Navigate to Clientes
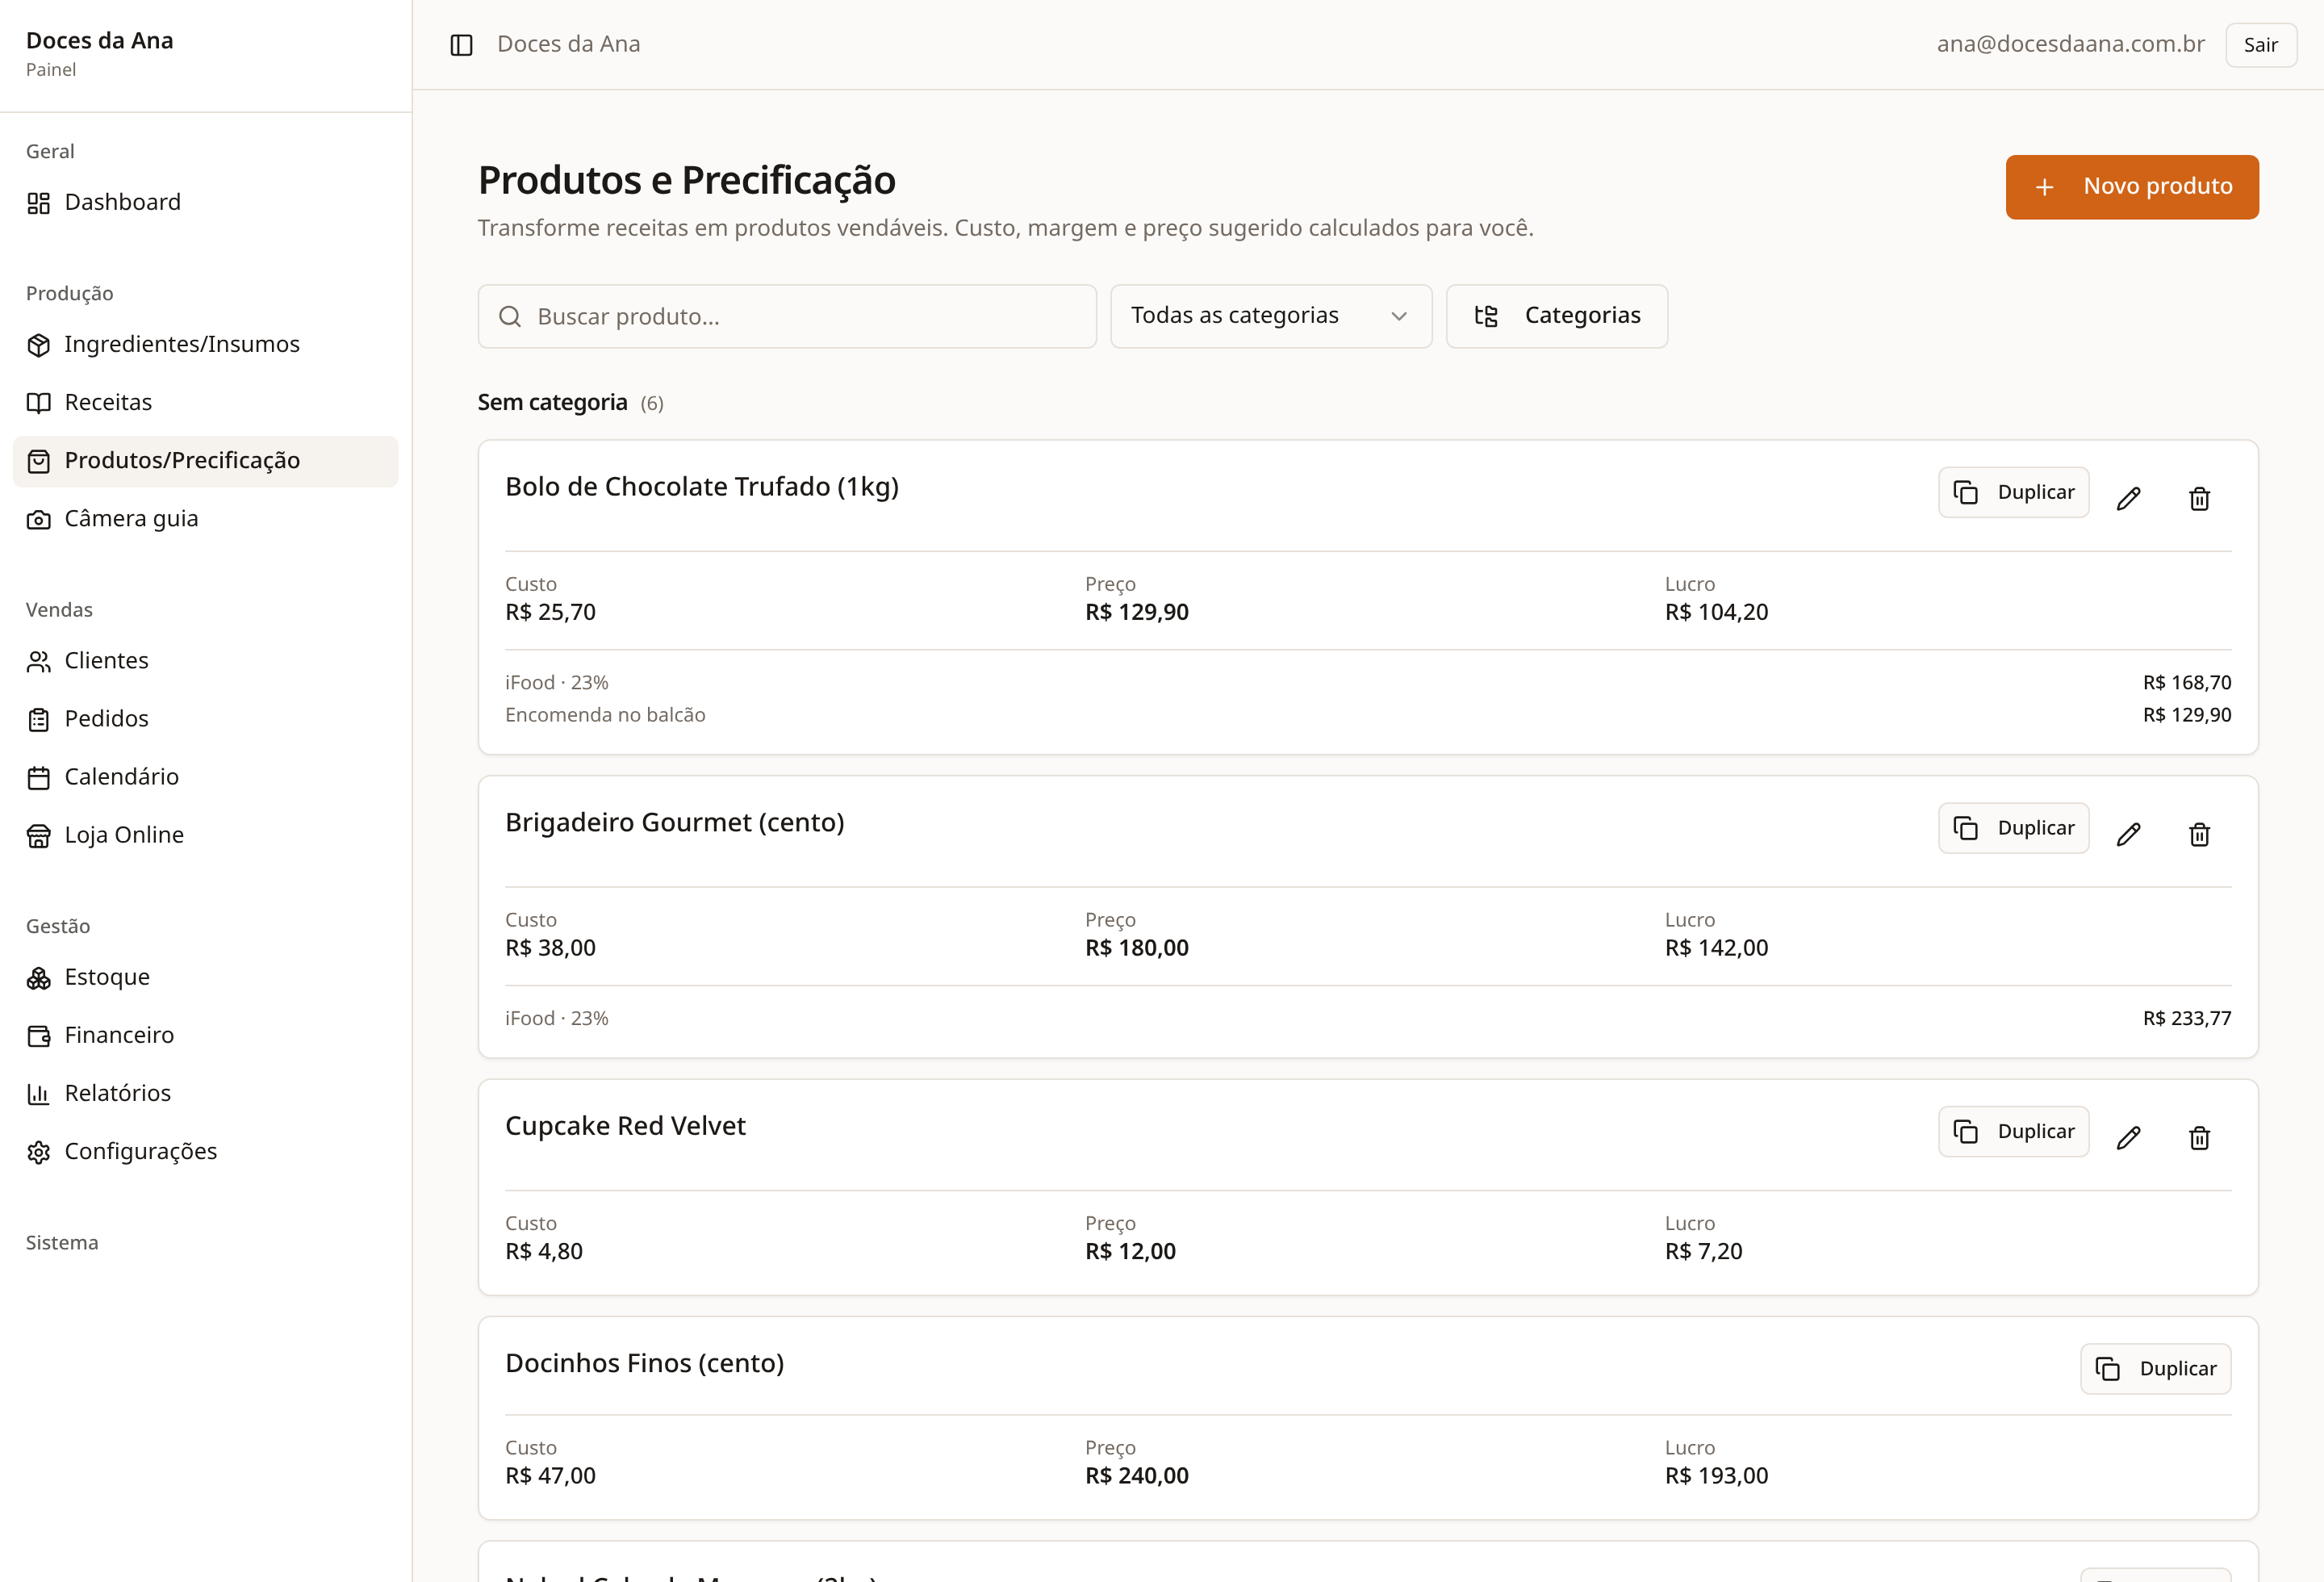 (205, 660)
